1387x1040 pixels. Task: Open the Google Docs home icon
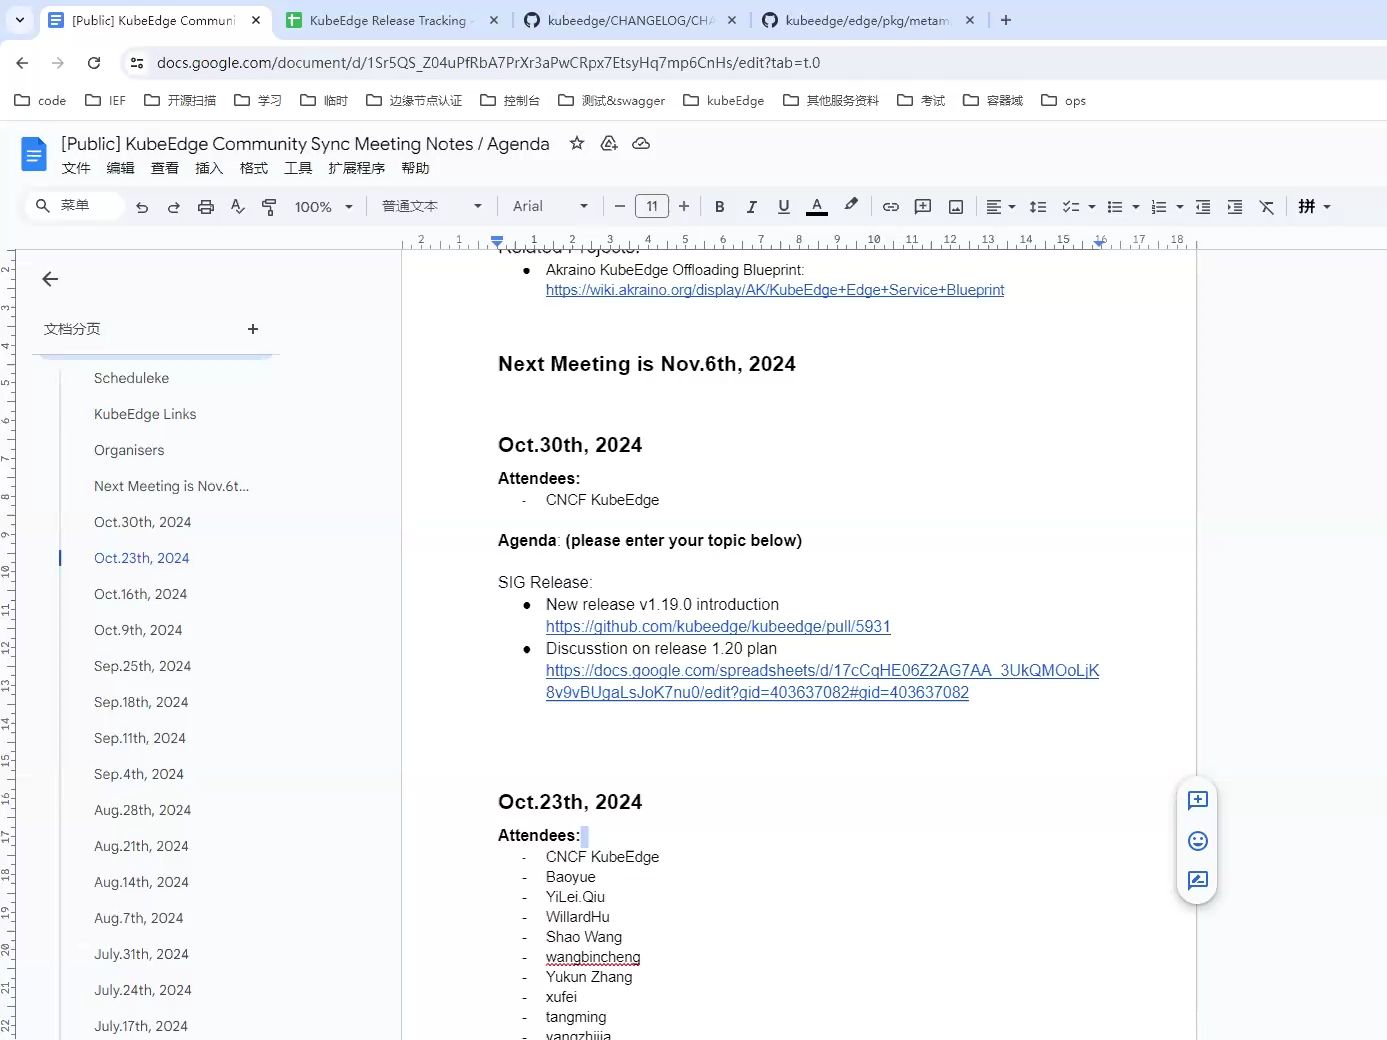tap(34, 154)
